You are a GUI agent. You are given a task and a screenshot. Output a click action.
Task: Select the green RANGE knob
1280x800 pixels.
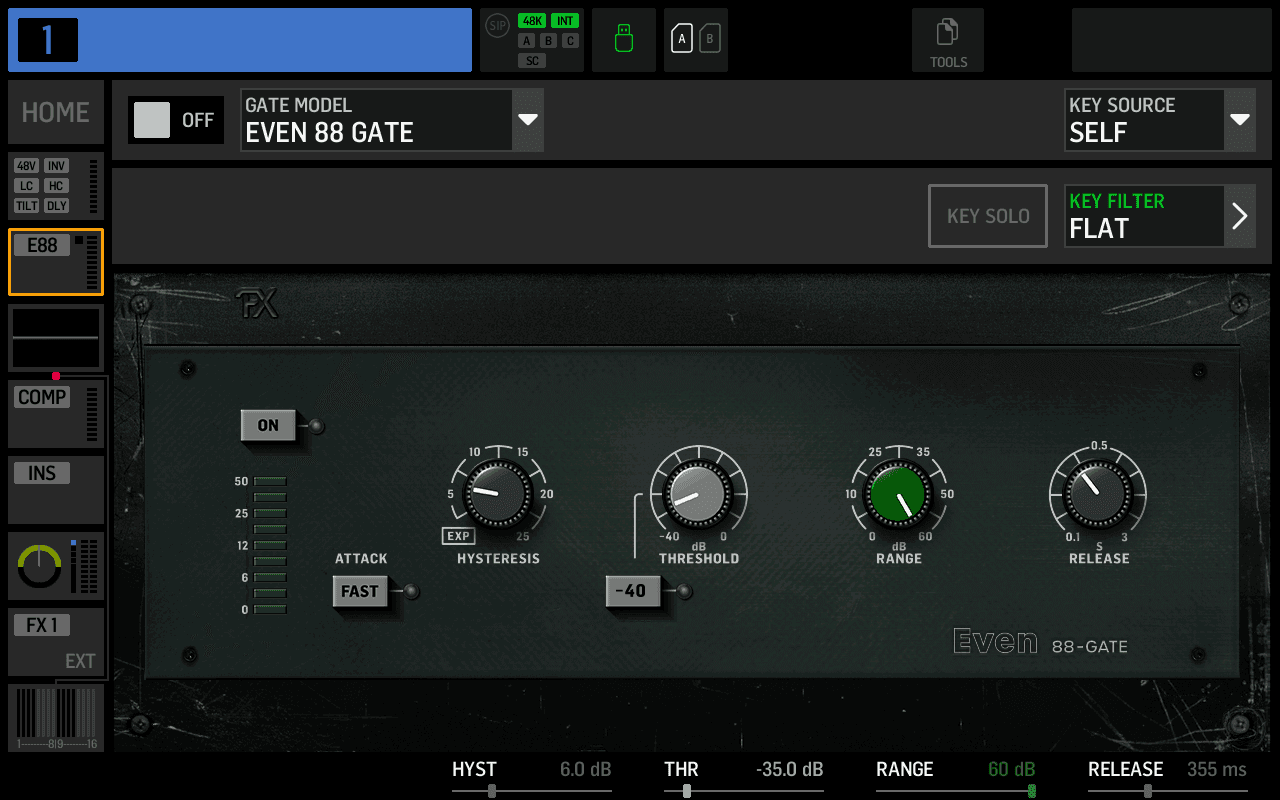tap(899, 494)
